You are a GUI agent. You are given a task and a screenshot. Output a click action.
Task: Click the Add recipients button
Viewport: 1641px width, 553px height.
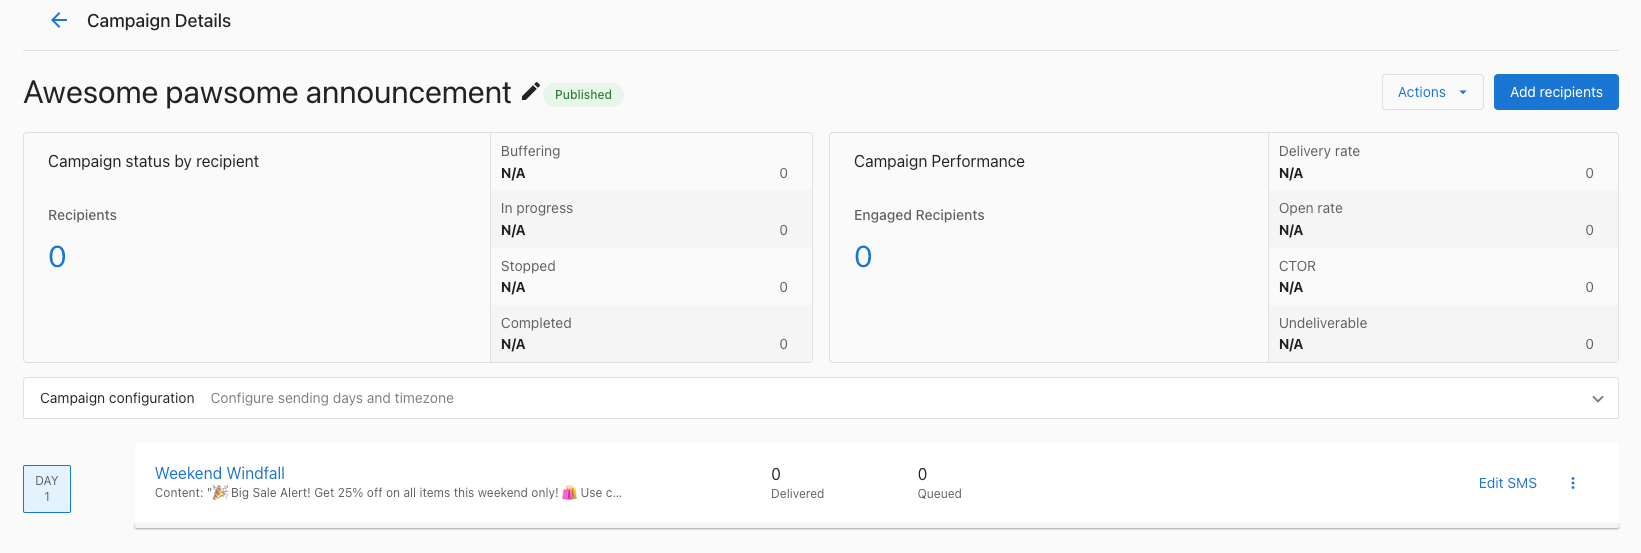point(1555,92)
